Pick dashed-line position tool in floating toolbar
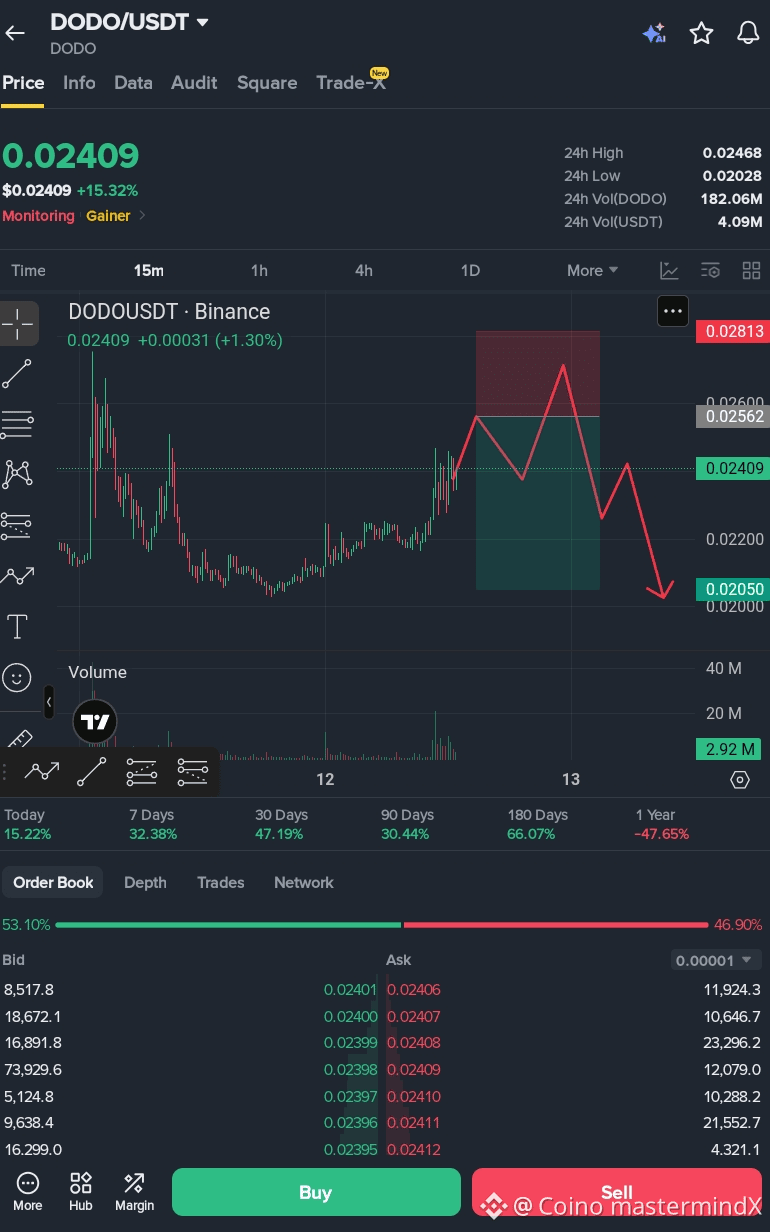The width and height of the screenshot is (770, 1232). 142,771
